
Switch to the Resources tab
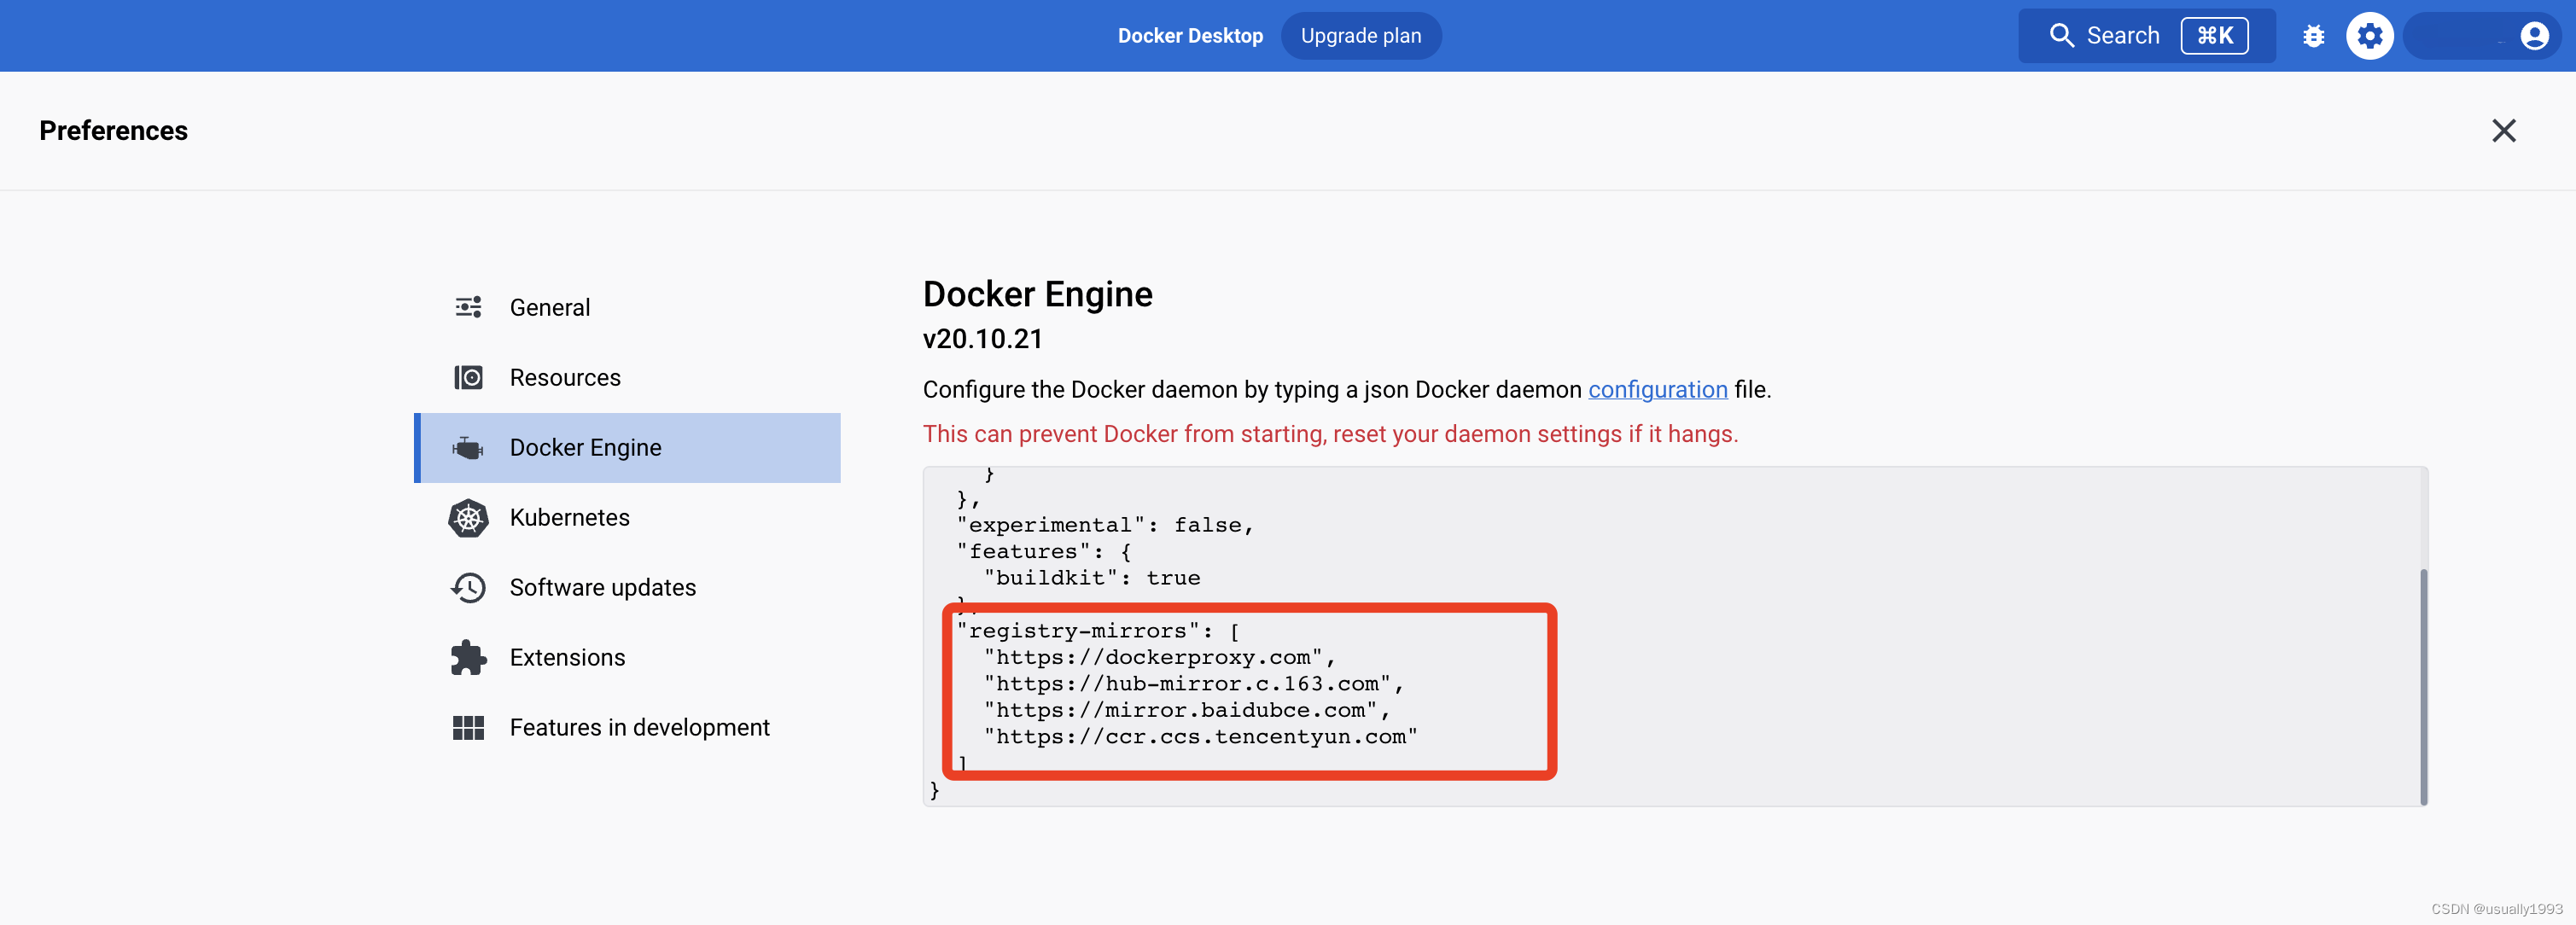click(x=628, y=378)
